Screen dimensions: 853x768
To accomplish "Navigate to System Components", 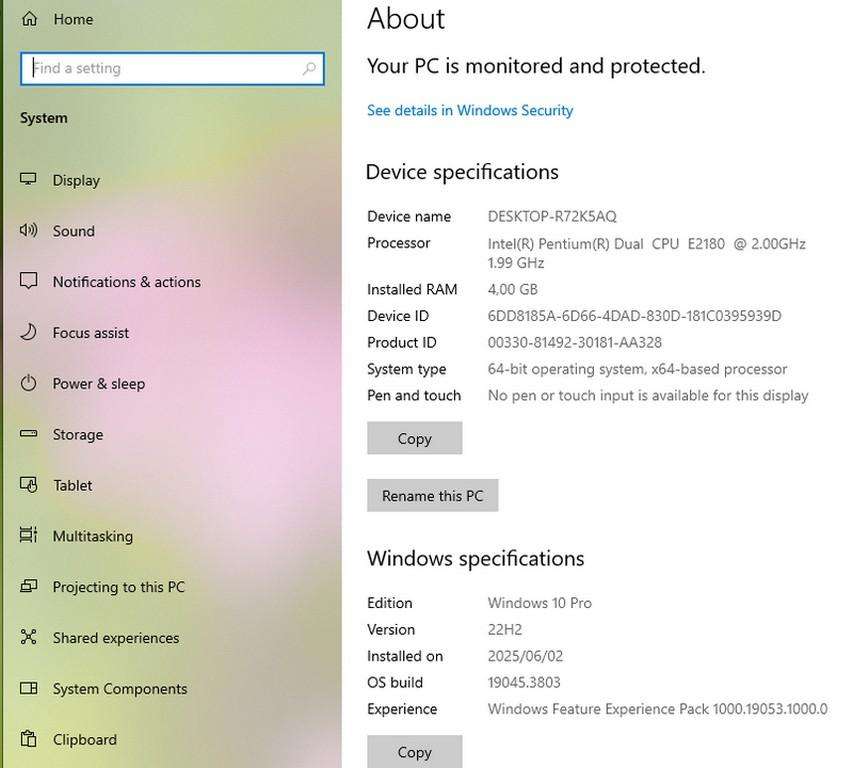I will click(119, 689).
